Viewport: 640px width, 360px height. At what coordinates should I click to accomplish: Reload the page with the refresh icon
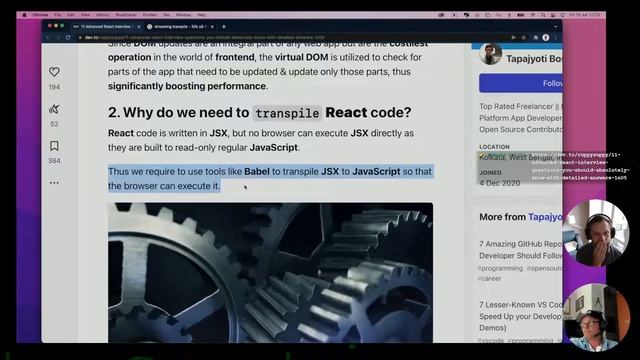[x=68, y=38]
